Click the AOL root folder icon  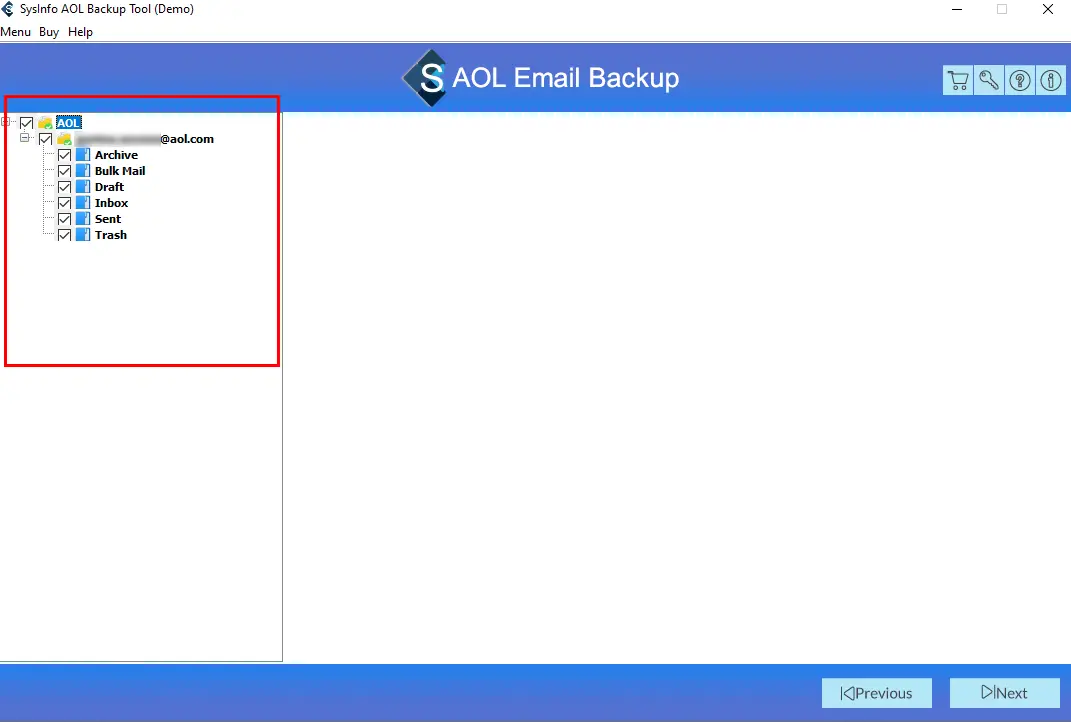click(45, 123)
